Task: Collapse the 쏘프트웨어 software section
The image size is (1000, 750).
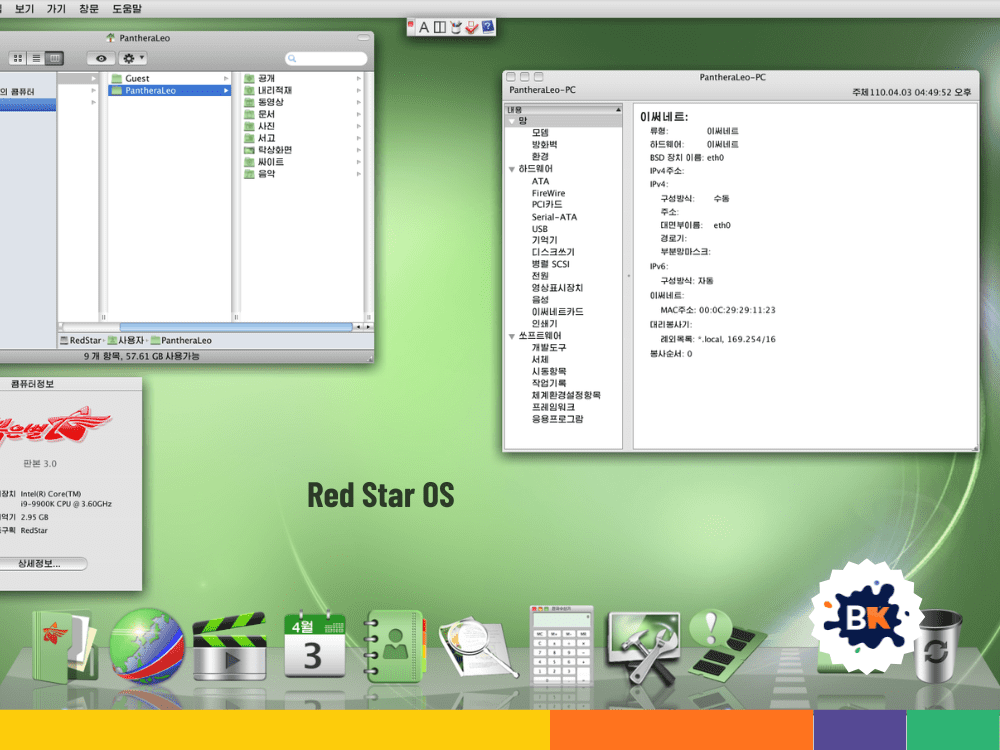Action: 511,336
